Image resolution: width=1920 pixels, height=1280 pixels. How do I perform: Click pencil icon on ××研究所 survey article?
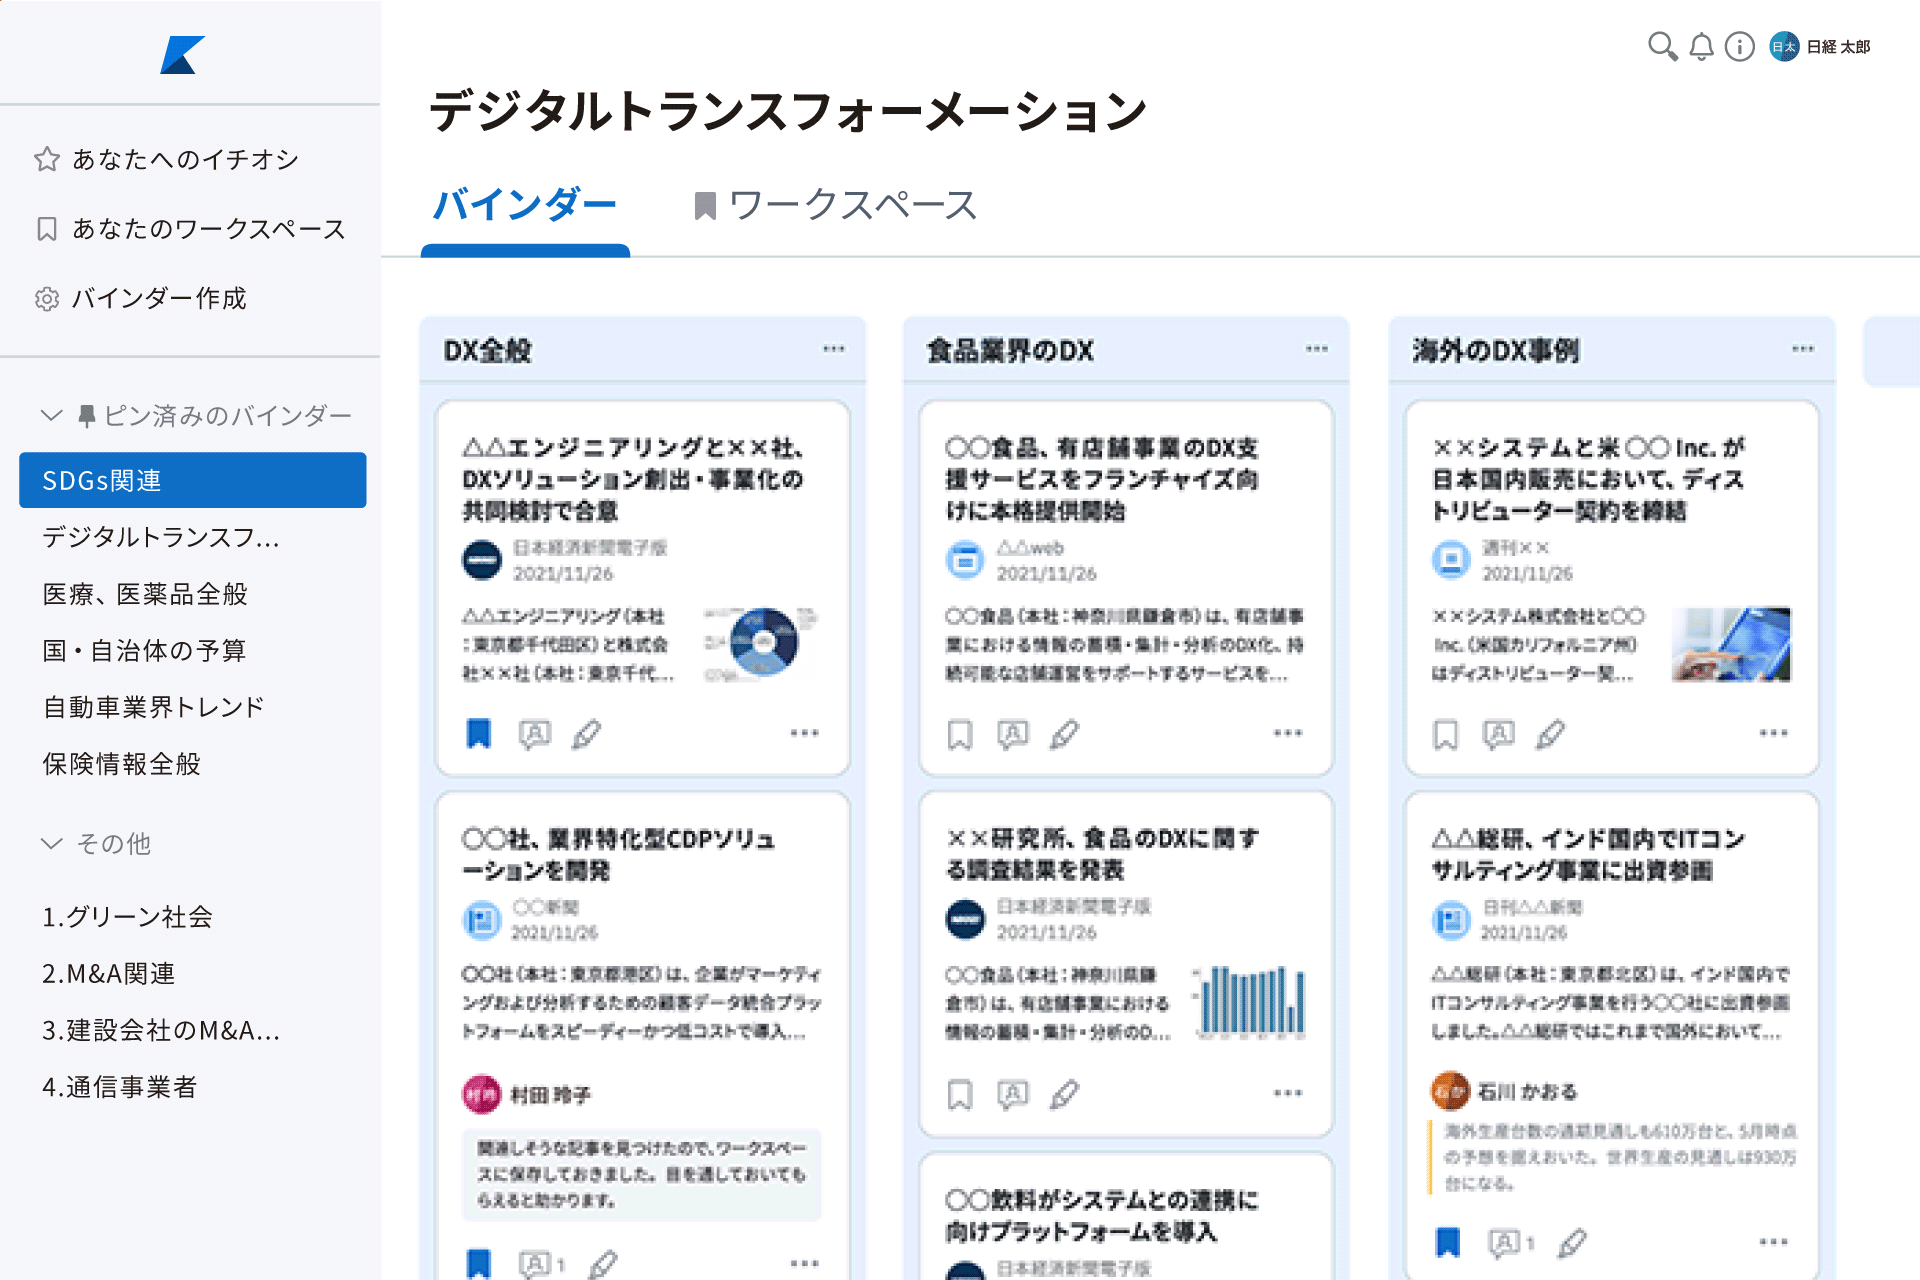(x=1065, y=1094)
